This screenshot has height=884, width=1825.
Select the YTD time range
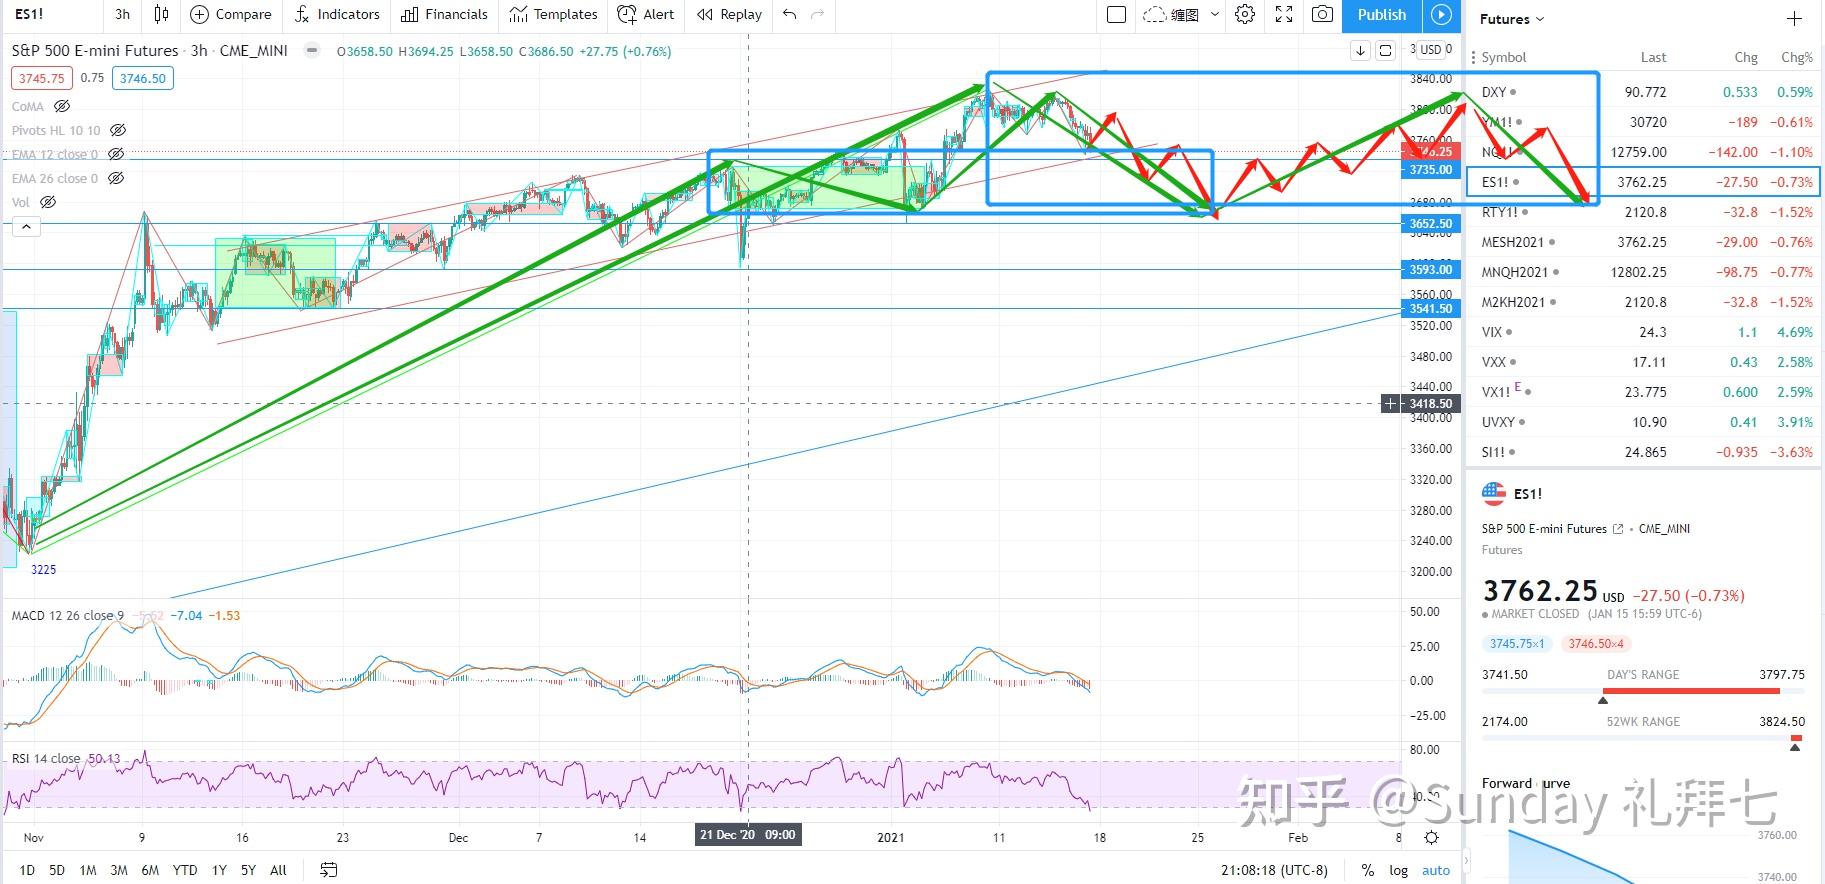click(185, 870)
